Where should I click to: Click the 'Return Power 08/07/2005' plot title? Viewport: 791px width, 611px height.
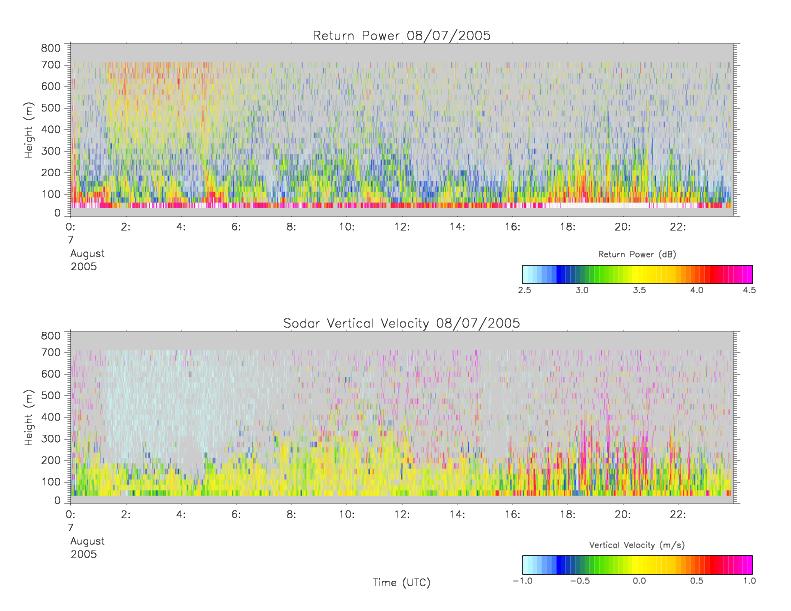pyautogui.click(x=402, y=35)
